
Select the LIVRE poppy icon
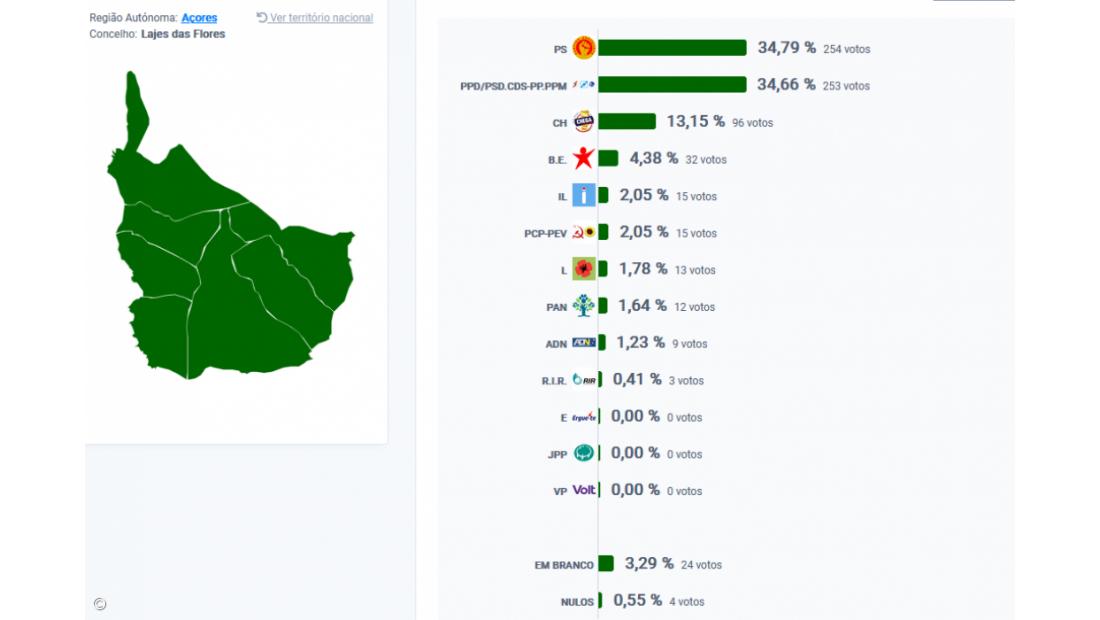[583, 269]
